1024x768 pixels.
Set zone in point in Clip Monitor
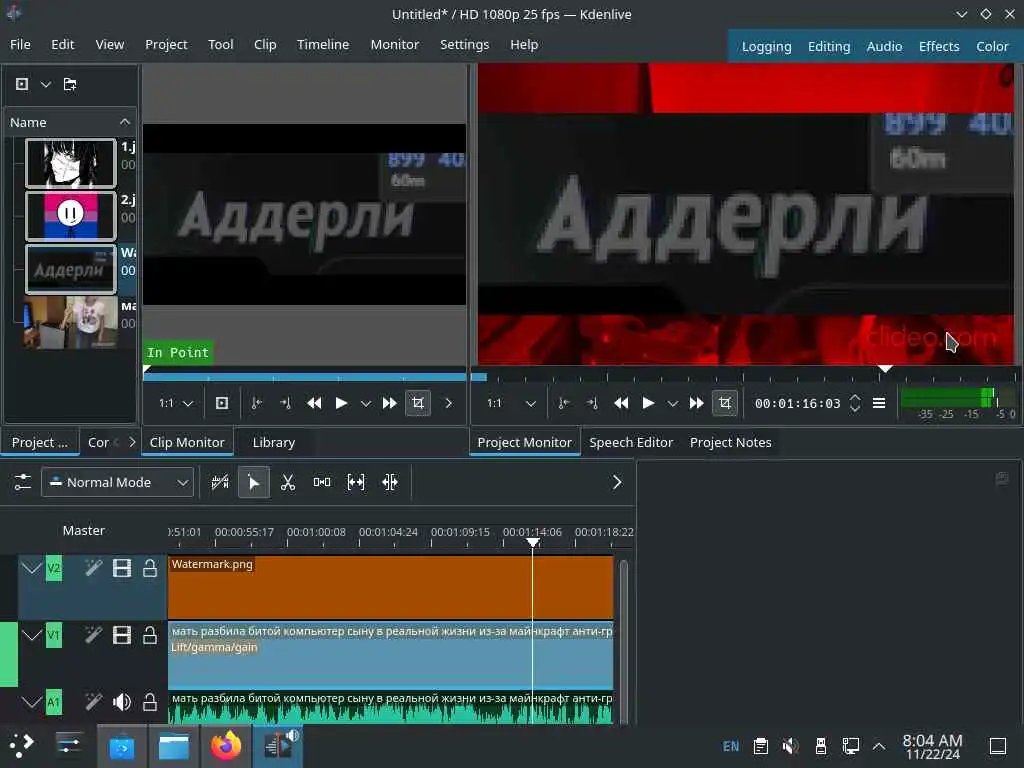[257, 403]
